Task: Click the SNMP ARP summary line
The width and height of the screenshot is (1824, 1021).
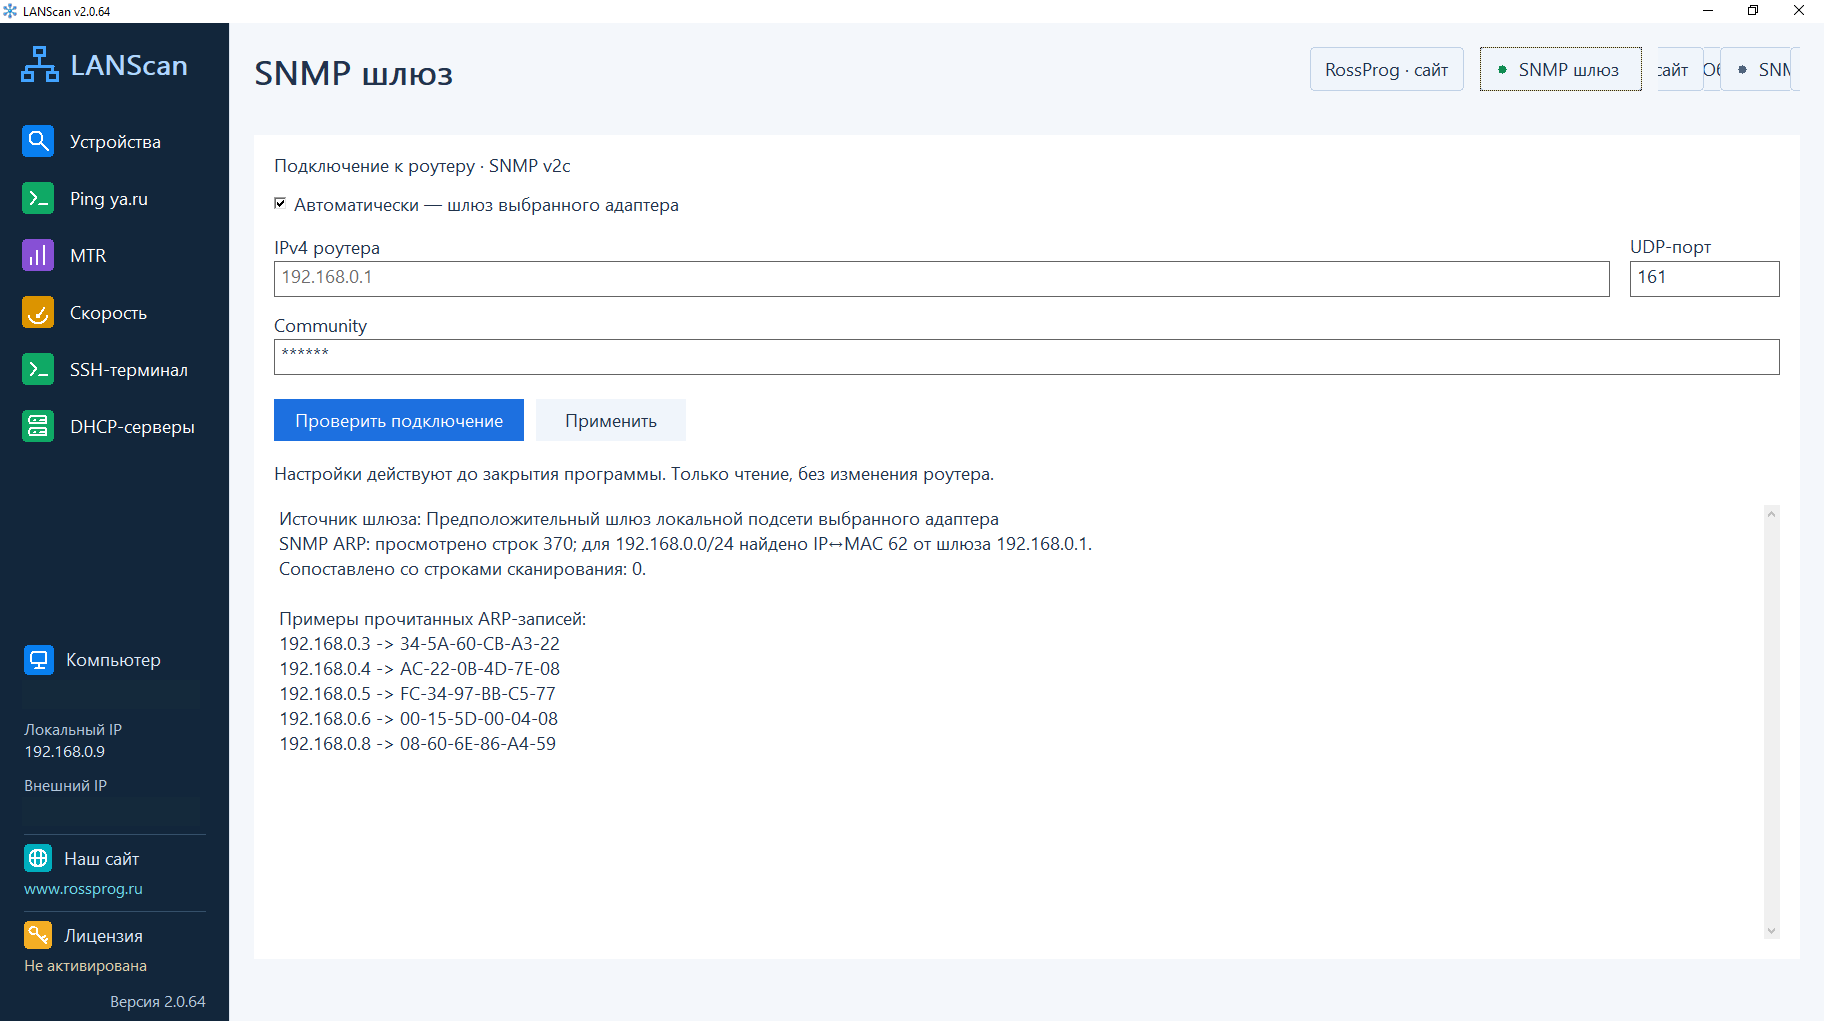Action: click(685, 543)
